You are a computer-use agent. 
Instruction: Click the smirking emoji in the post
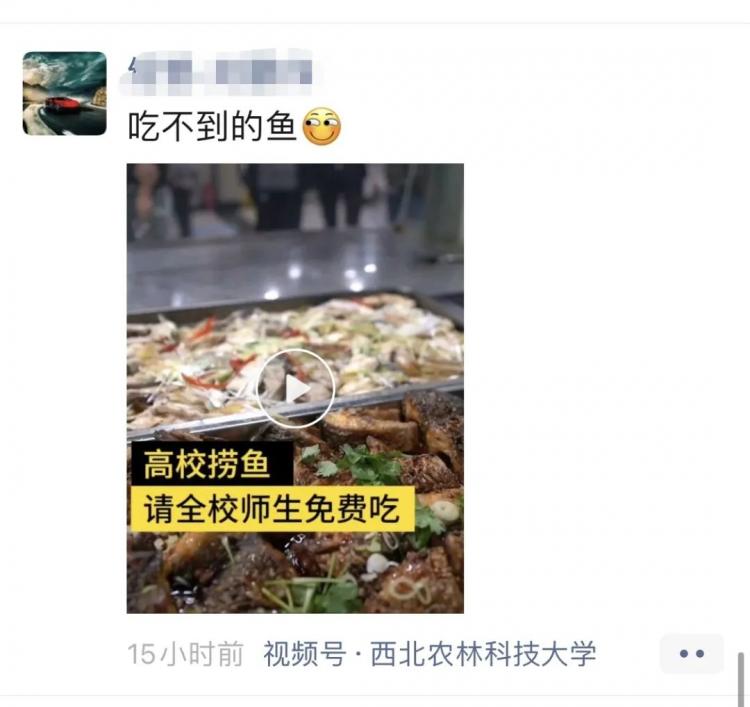[x=321, y=126]
